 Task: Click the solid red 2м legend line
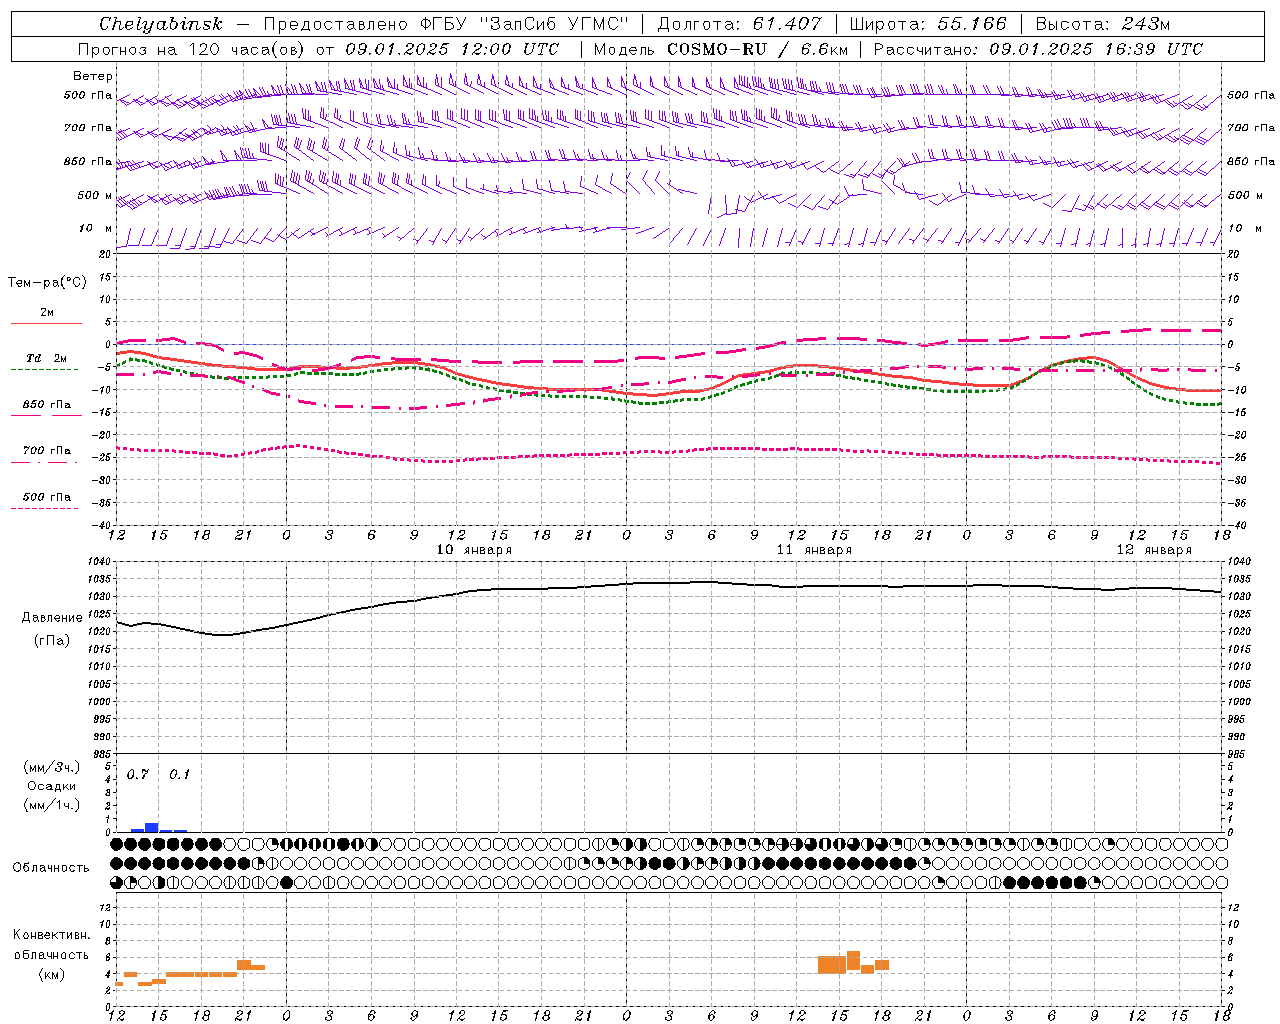(47, 323)
